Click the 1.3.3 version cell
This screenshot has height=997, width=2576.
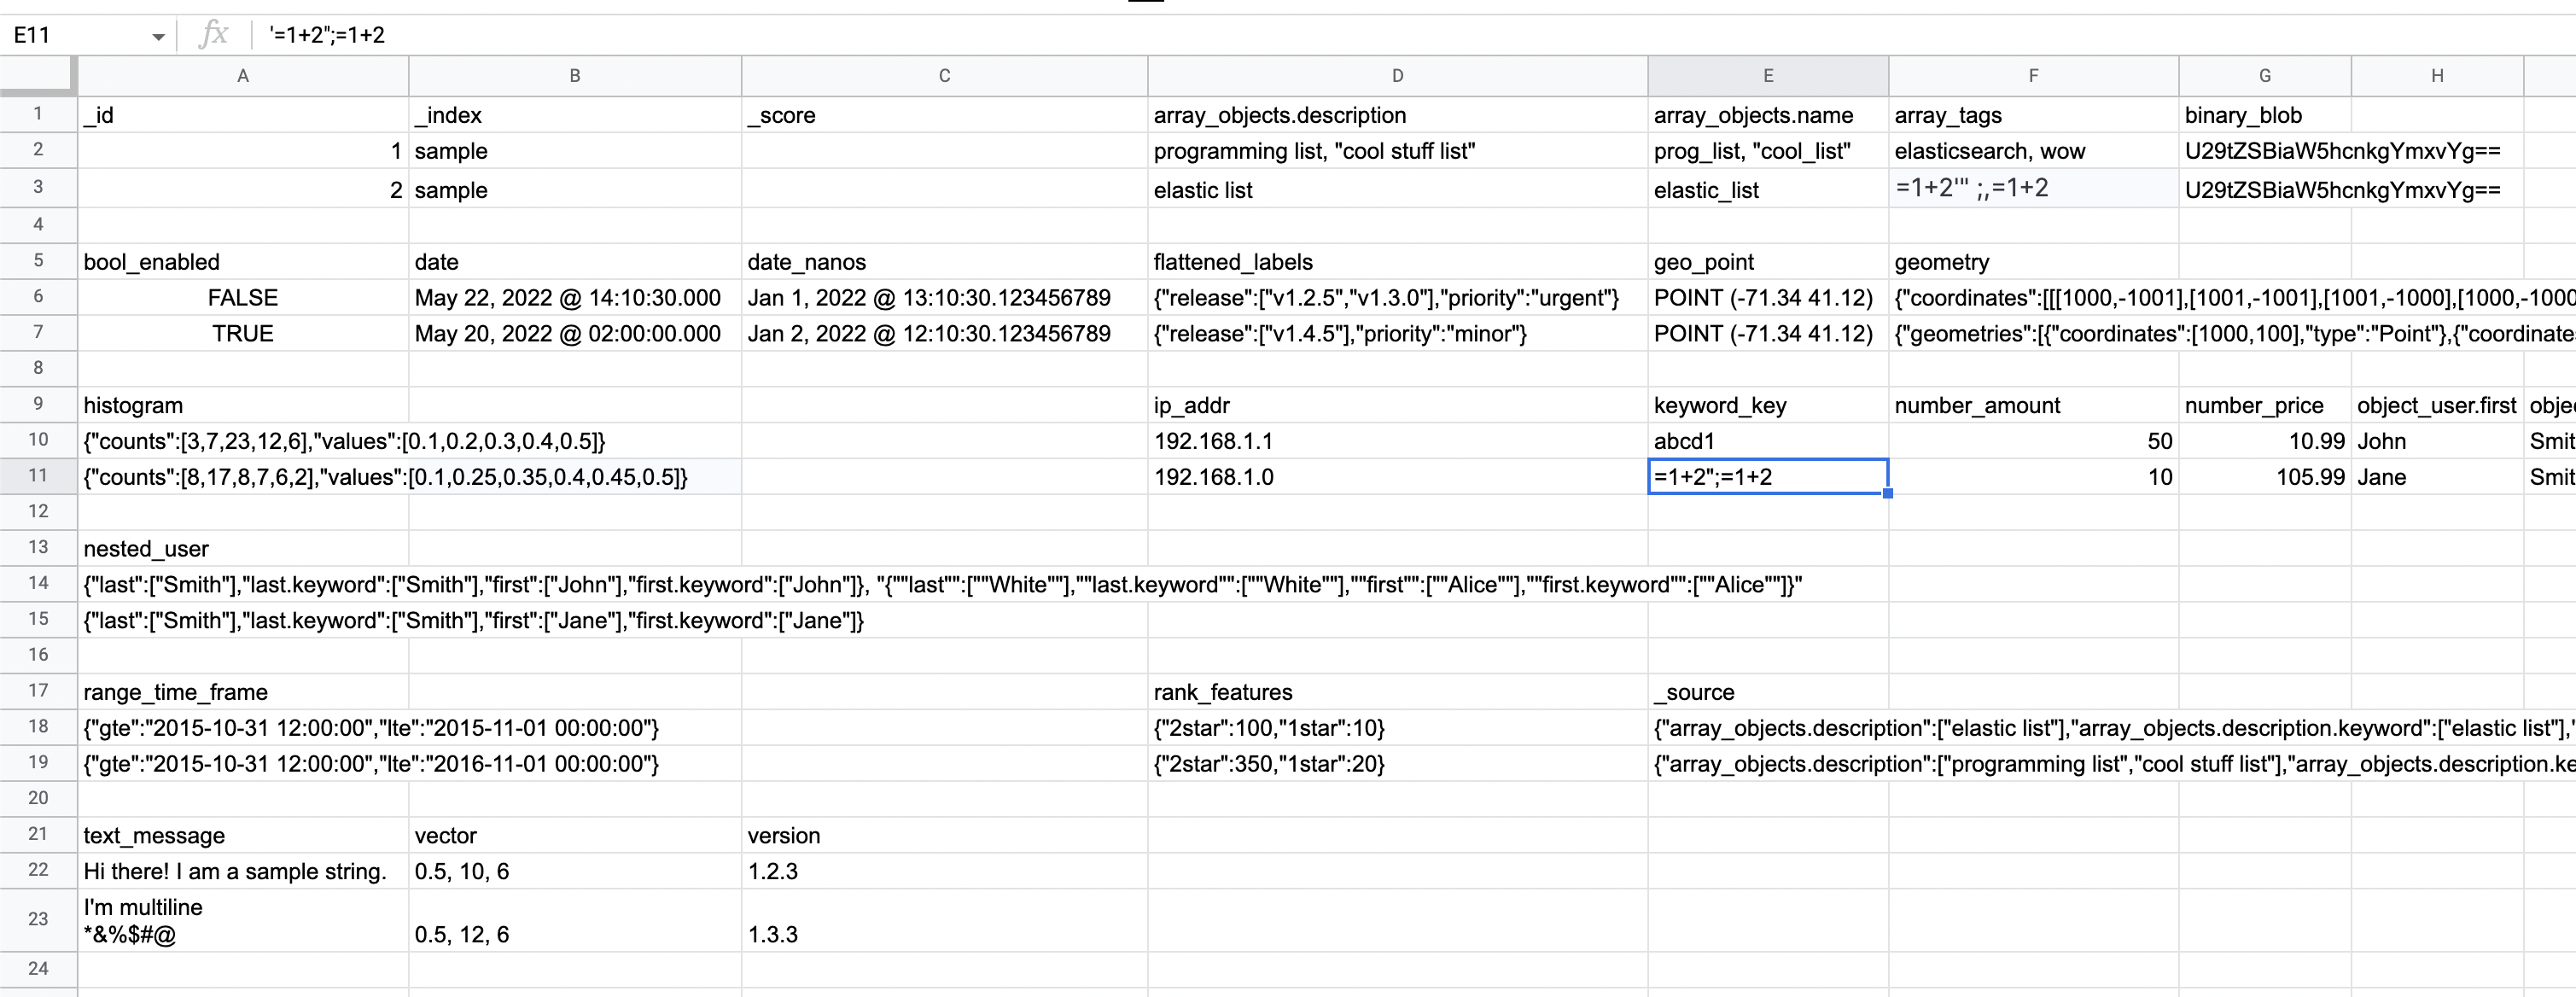944,920
